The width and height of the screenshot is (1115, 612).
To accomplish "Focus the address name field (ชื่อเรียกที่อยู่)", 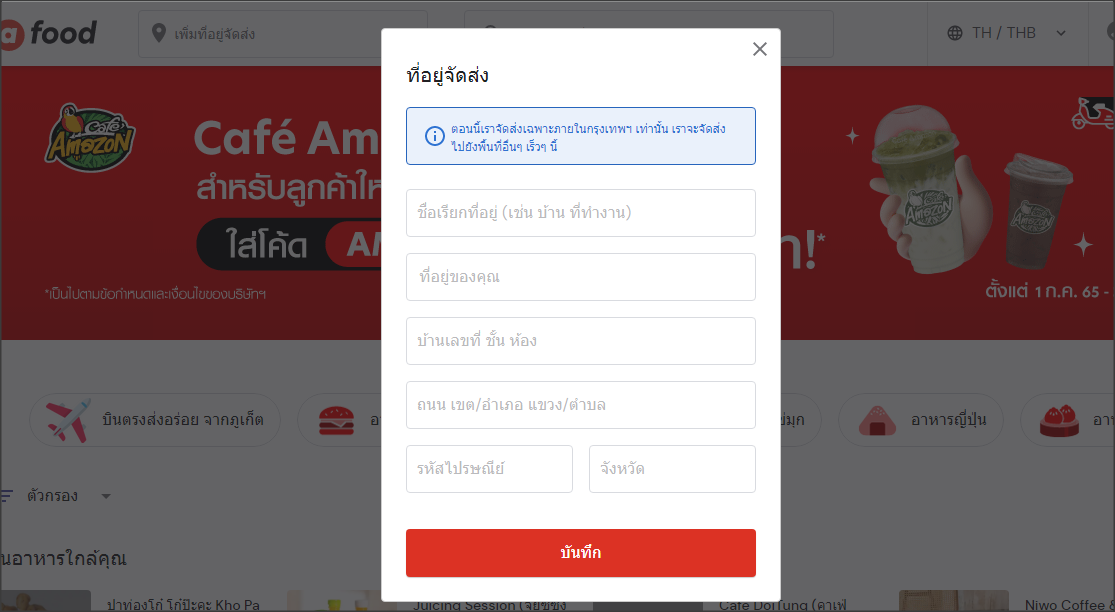I will pyautogui.click(x=581, y=213).
